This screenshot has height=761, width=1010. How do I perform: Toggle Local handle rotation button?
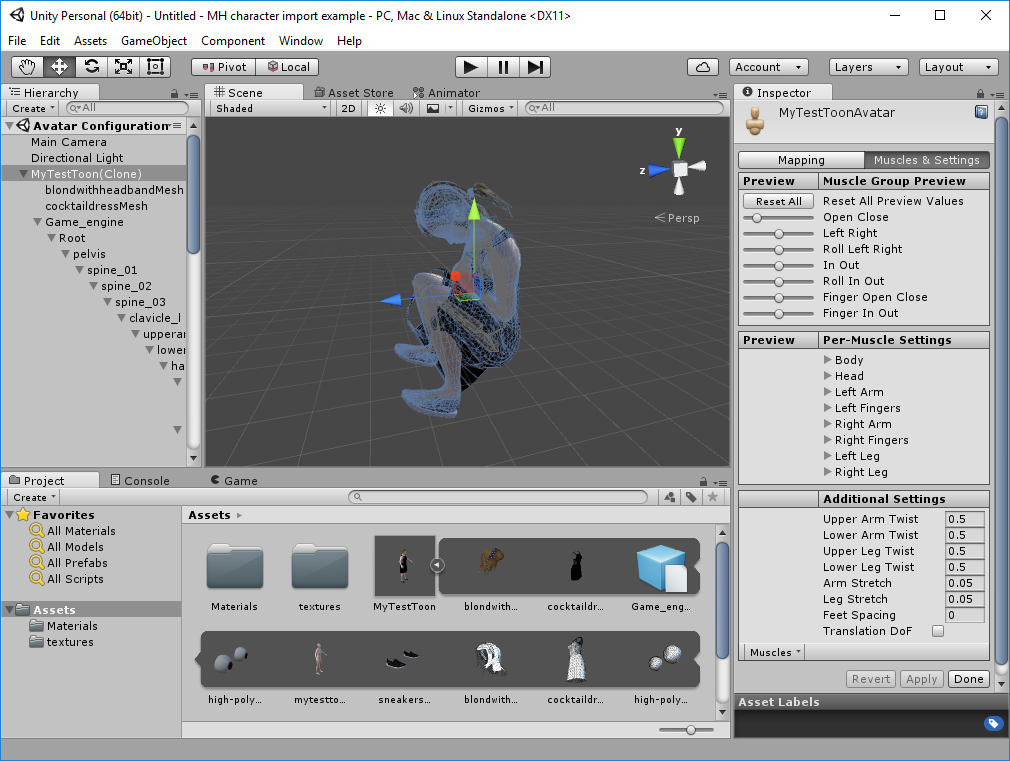(288, 67)
